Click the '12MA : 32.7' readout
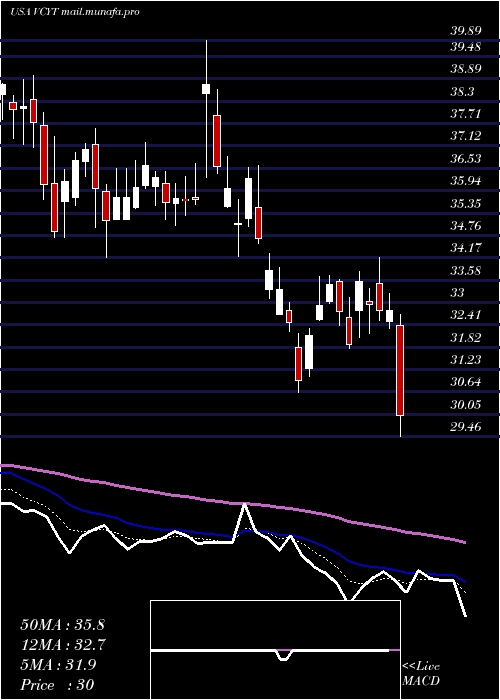The image size is (500, 700). [x=62, y=645]
